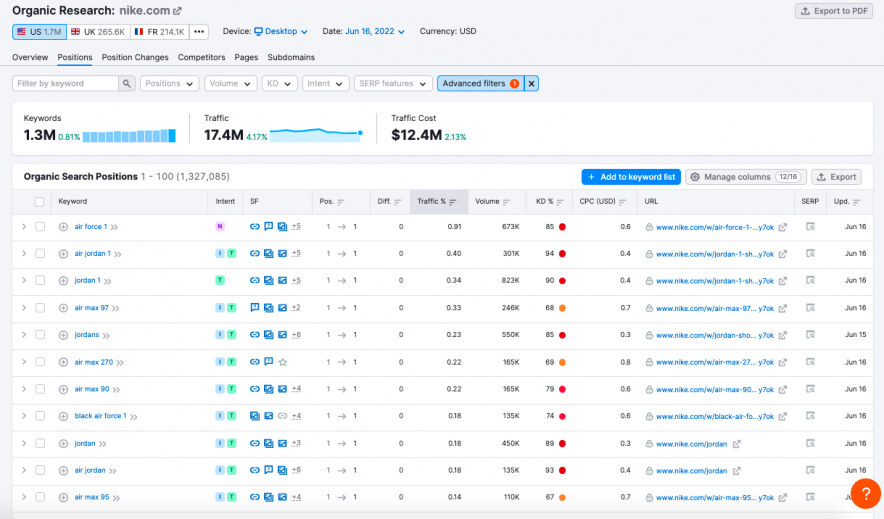Click more databases ellipsis button
Screen dimensions: 884x519
tap(199, 32)
